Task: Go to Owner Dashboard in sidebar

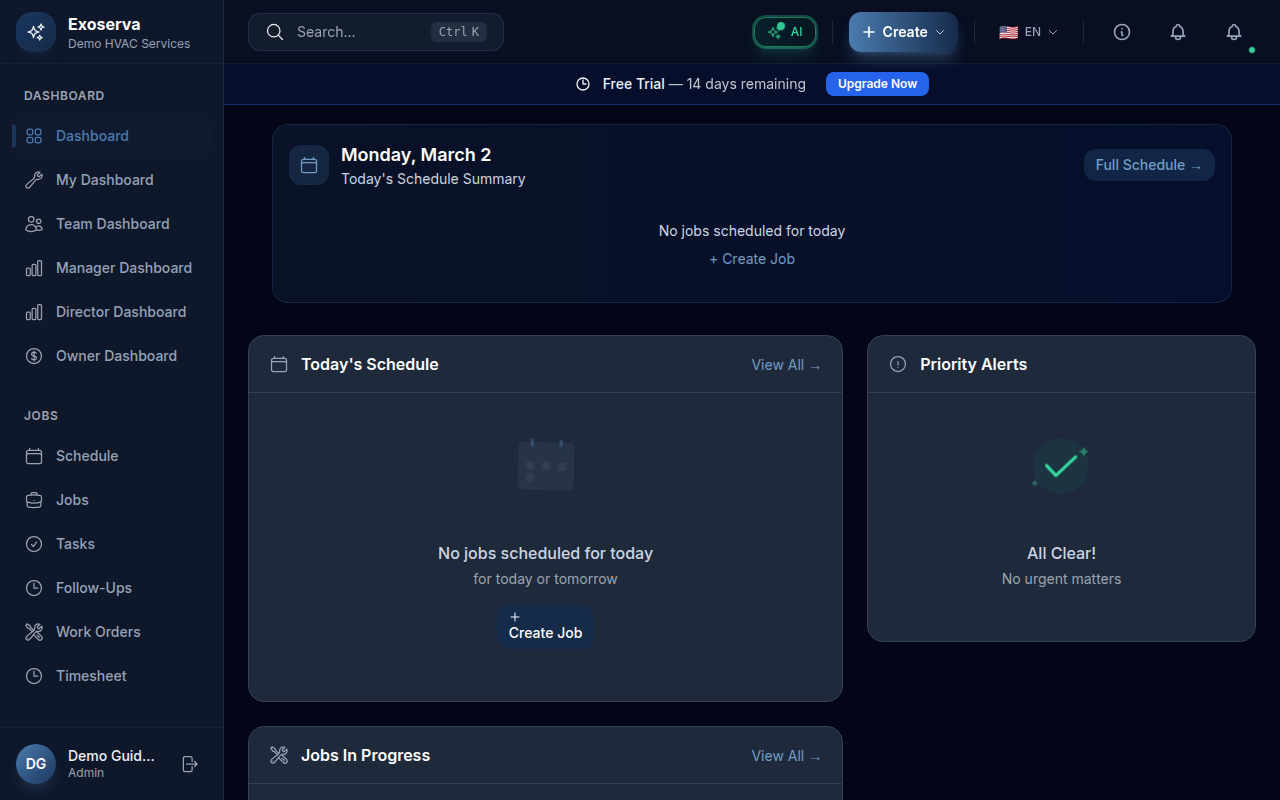Action: (x=116, y=356)
